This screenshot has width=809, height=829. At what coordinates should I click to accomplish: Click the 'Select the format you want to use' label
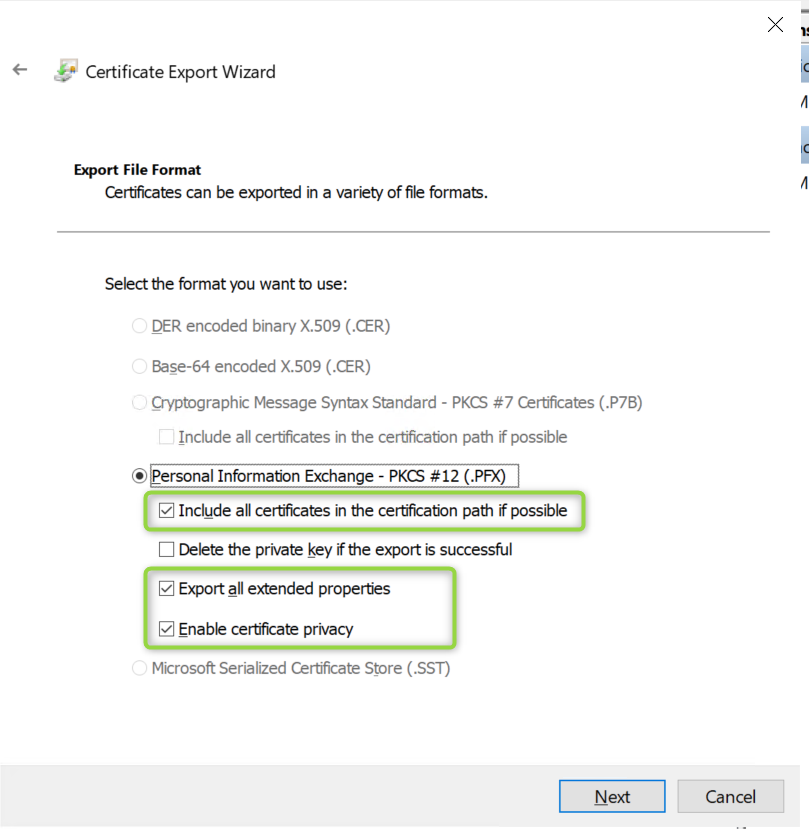[226, 284]
